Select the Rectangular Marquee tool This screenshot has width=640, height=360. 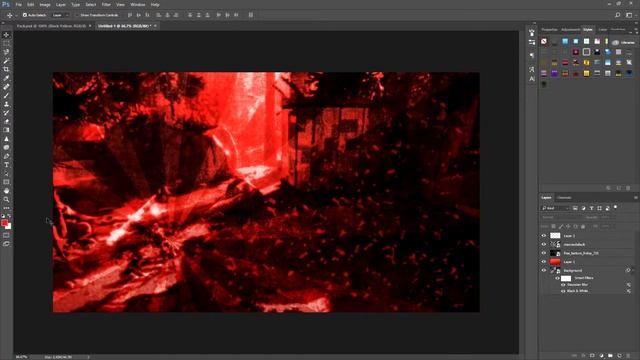coord(6,43)
